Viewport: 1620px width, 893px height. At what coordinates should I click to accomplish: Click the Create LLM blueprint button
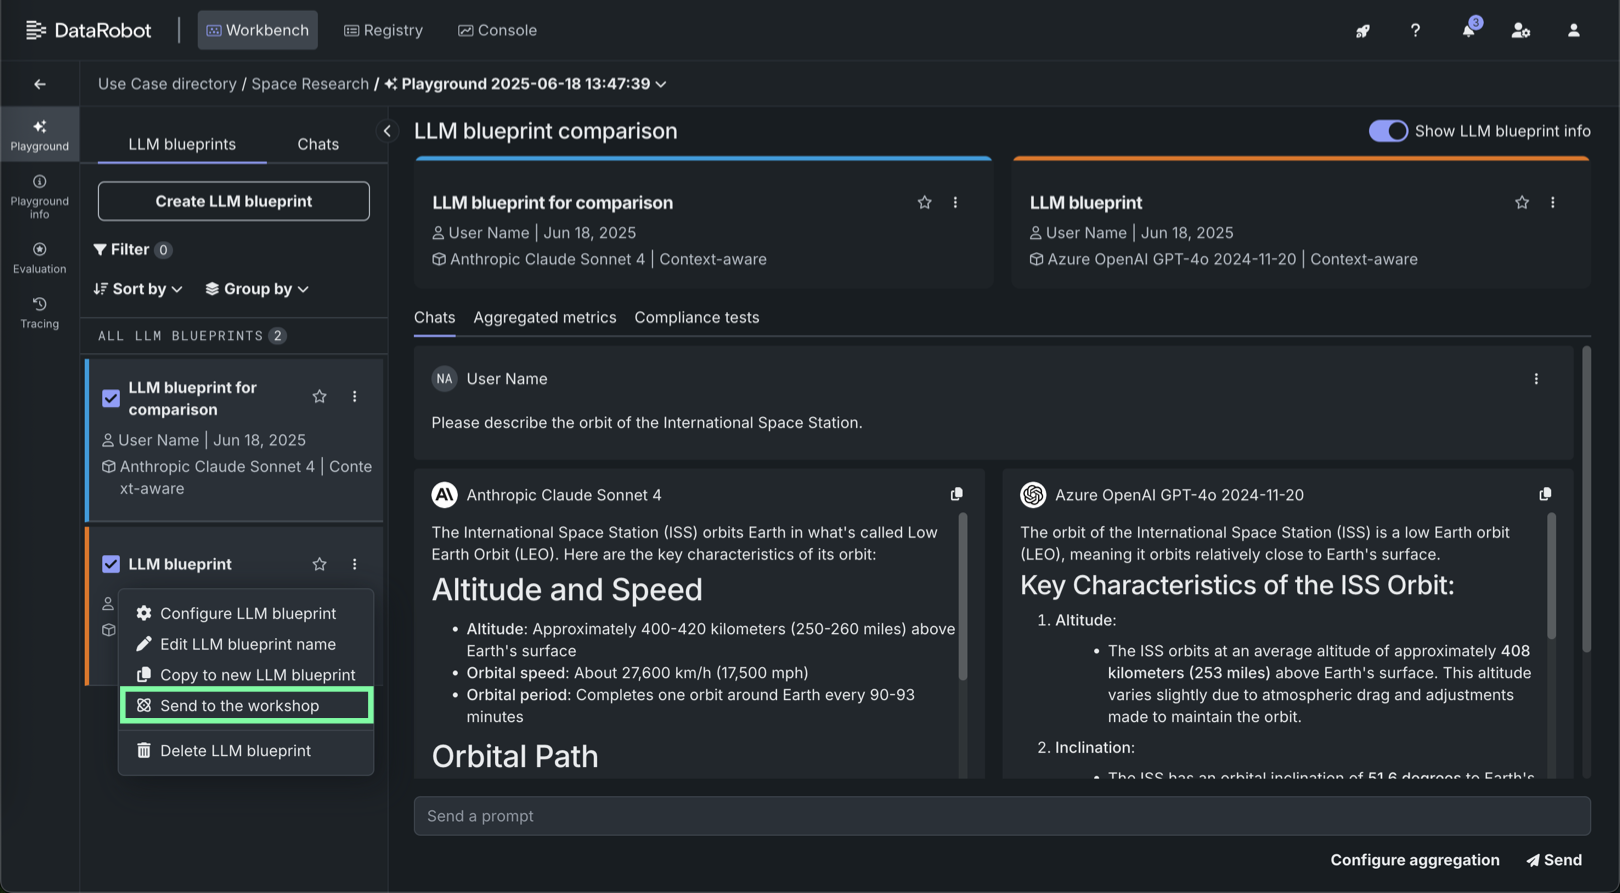[233, 201]
